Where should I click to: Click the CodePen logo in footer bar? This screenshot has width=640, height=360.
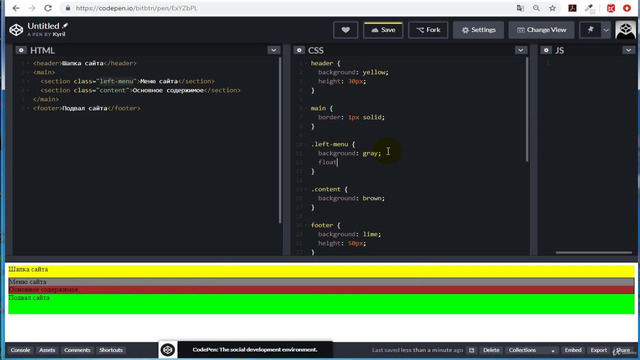(x=168, y=350)
